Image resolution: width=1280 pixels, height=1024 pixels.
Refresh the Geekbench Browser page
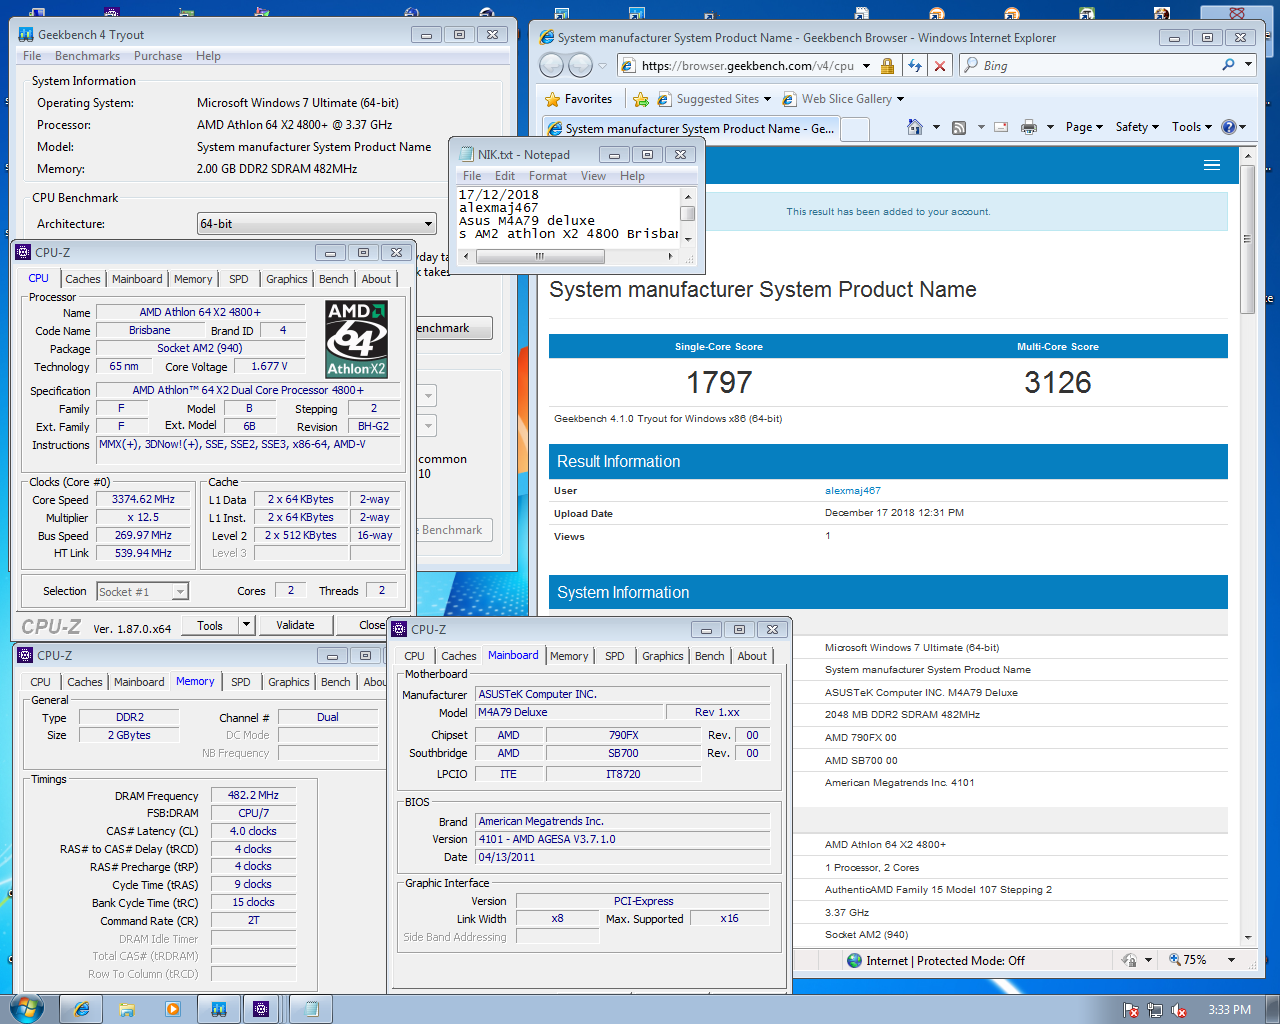tap(914, 66)
